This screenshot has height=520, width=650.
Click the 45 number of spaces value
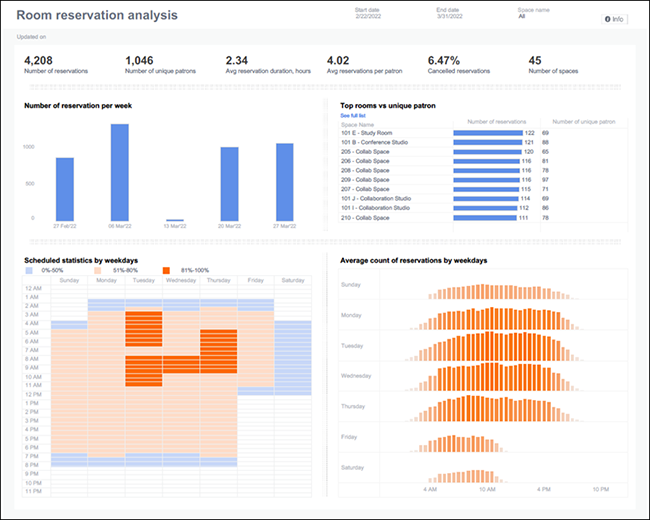click(x=535, y=61)
